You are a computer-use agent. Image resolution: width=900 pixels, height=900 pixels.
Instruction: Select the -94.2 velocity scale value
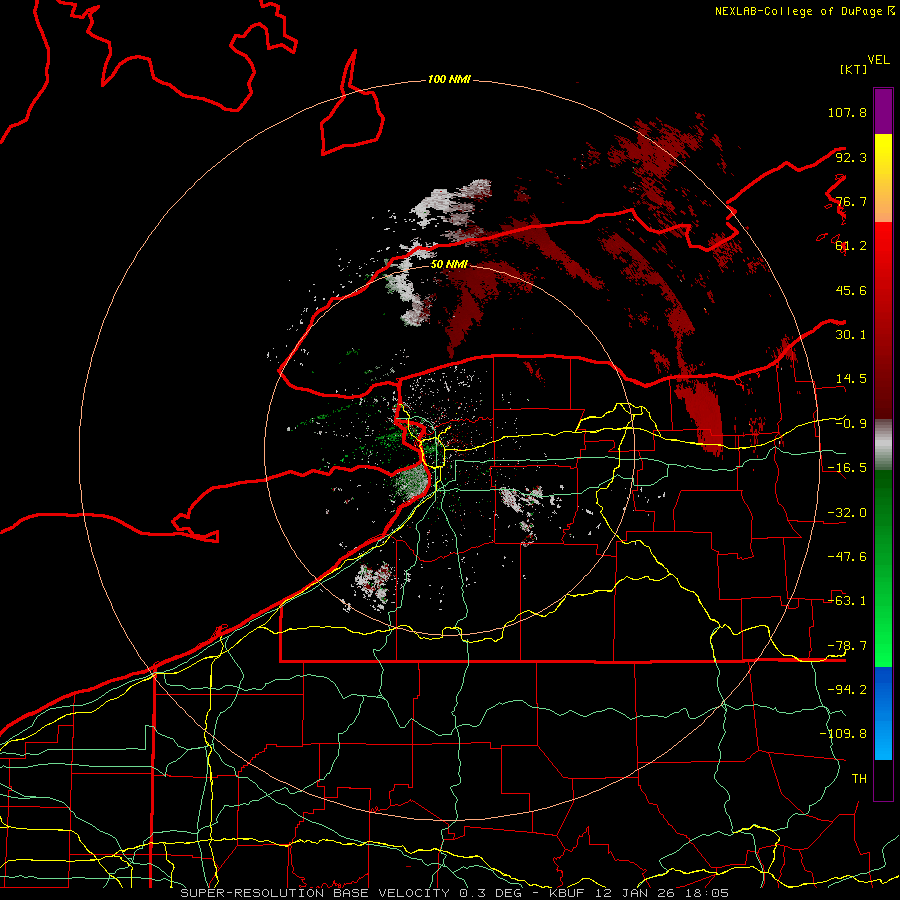click(x=847, y=689)
